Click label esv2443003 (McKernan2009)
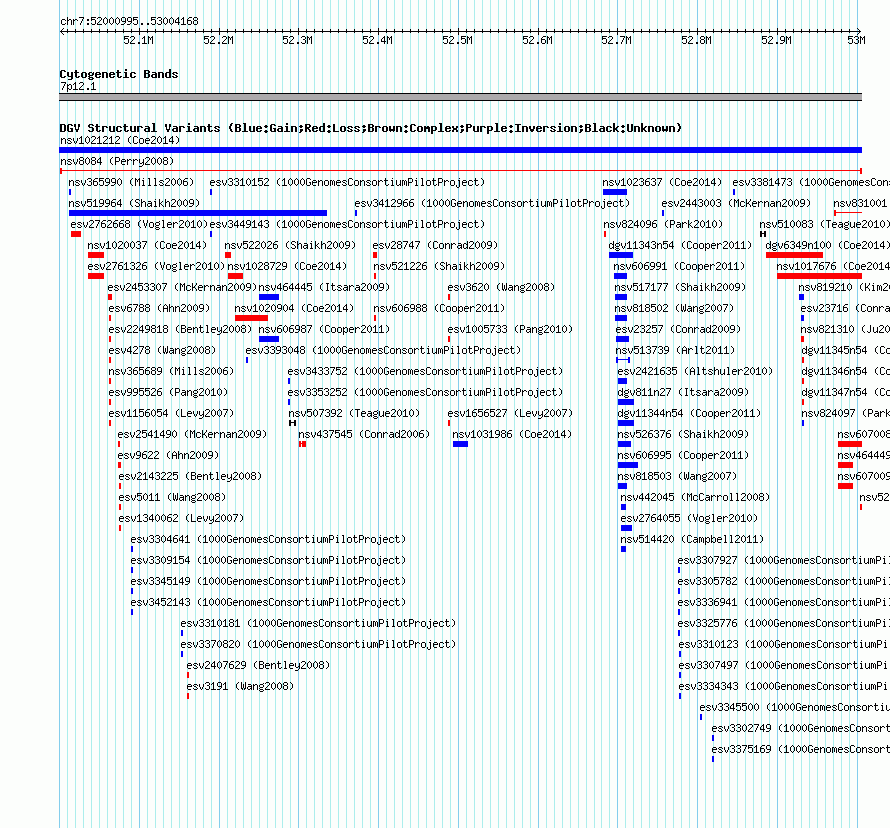The width and height of the screenshot is (890, 828). [x=736, y=203]
